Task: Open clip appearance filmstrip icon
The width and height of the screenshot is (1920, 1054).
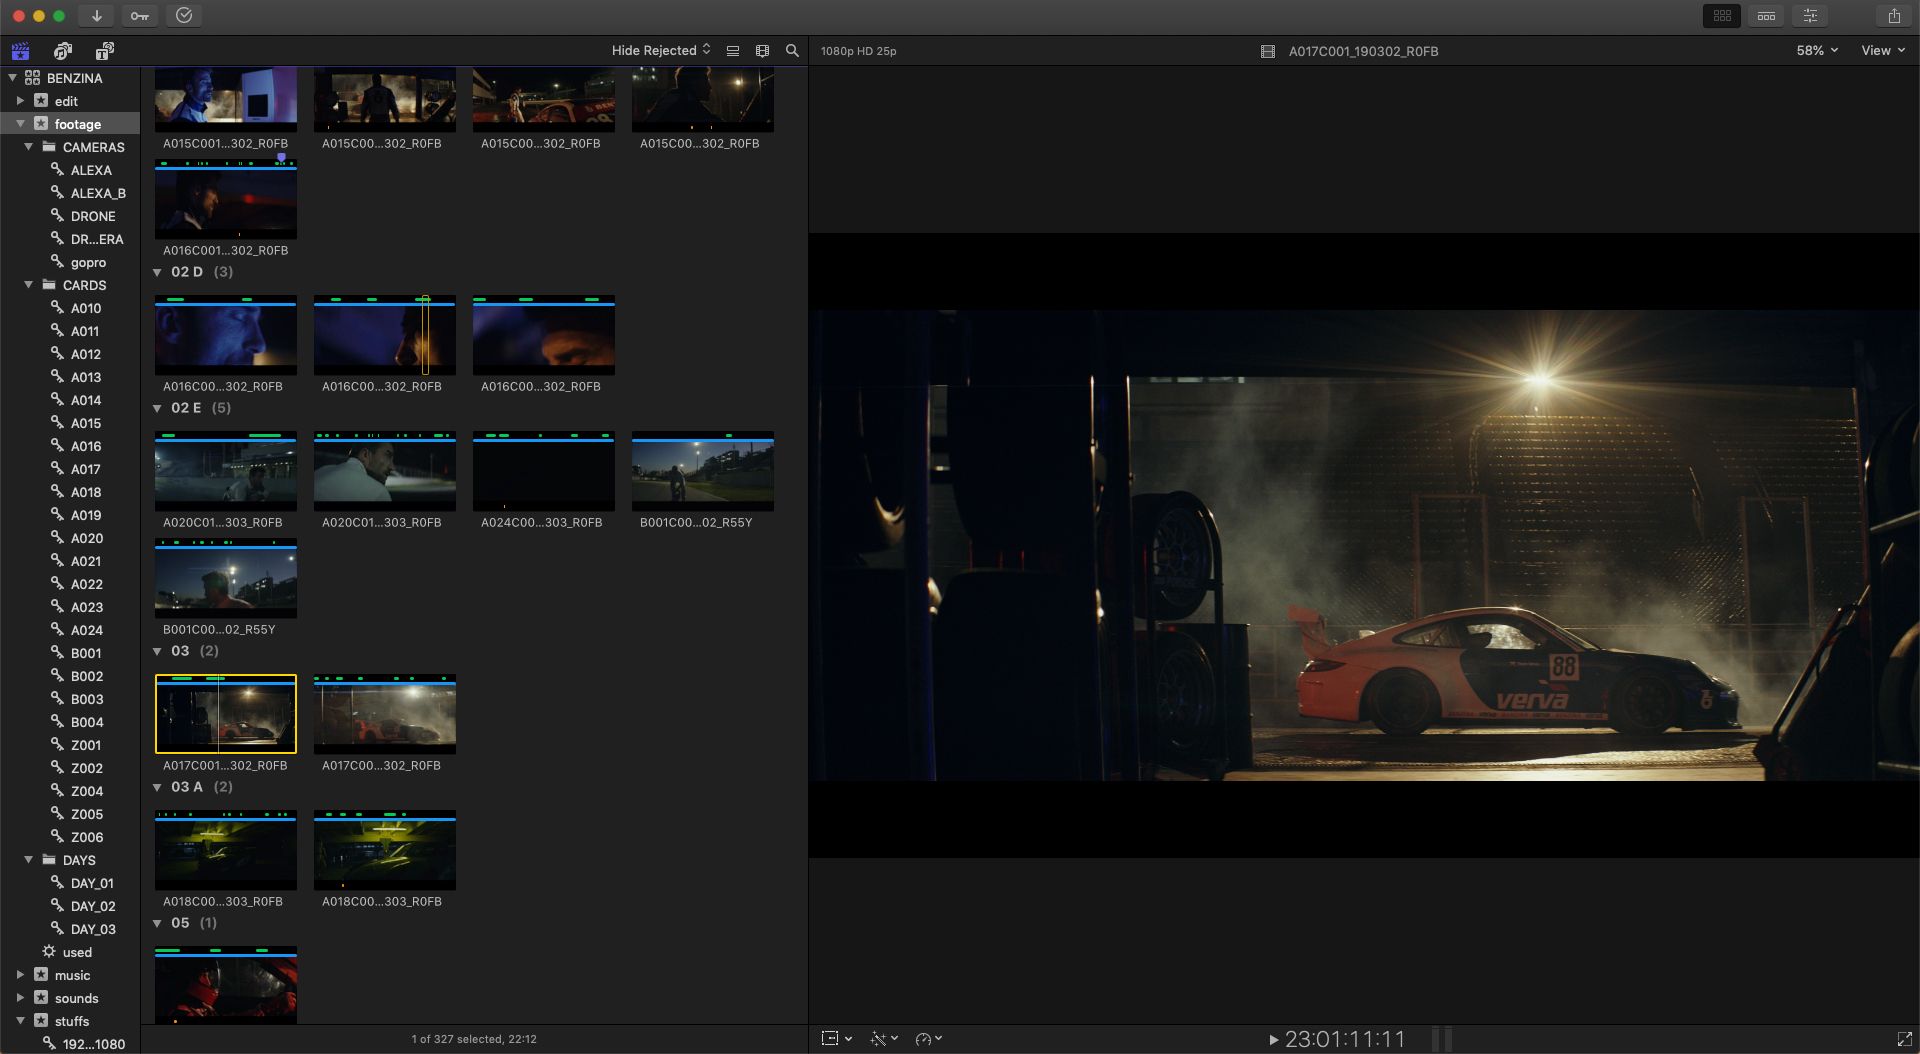Action: click(763, 51)
